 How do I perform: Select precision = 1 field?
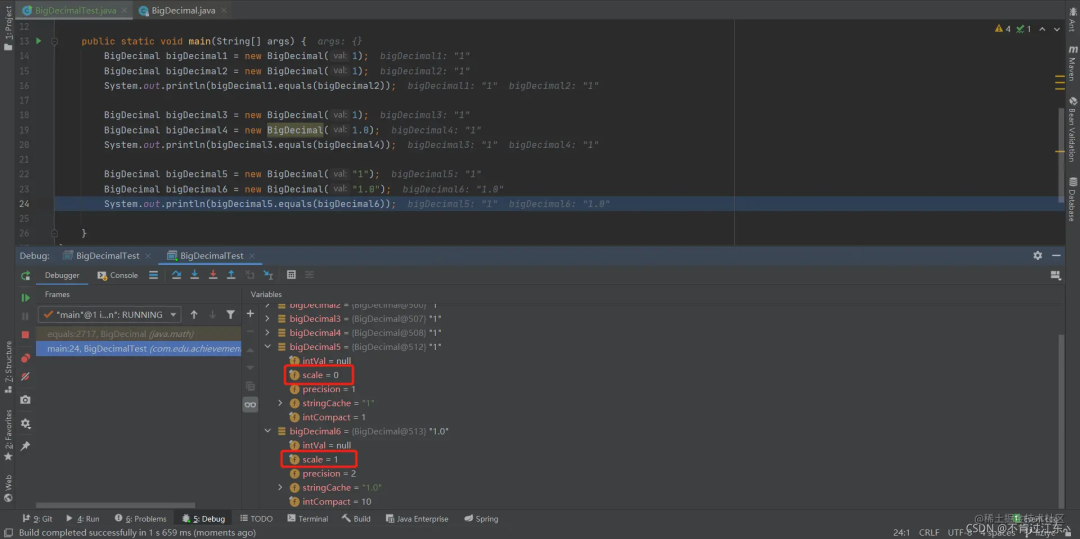323,389
